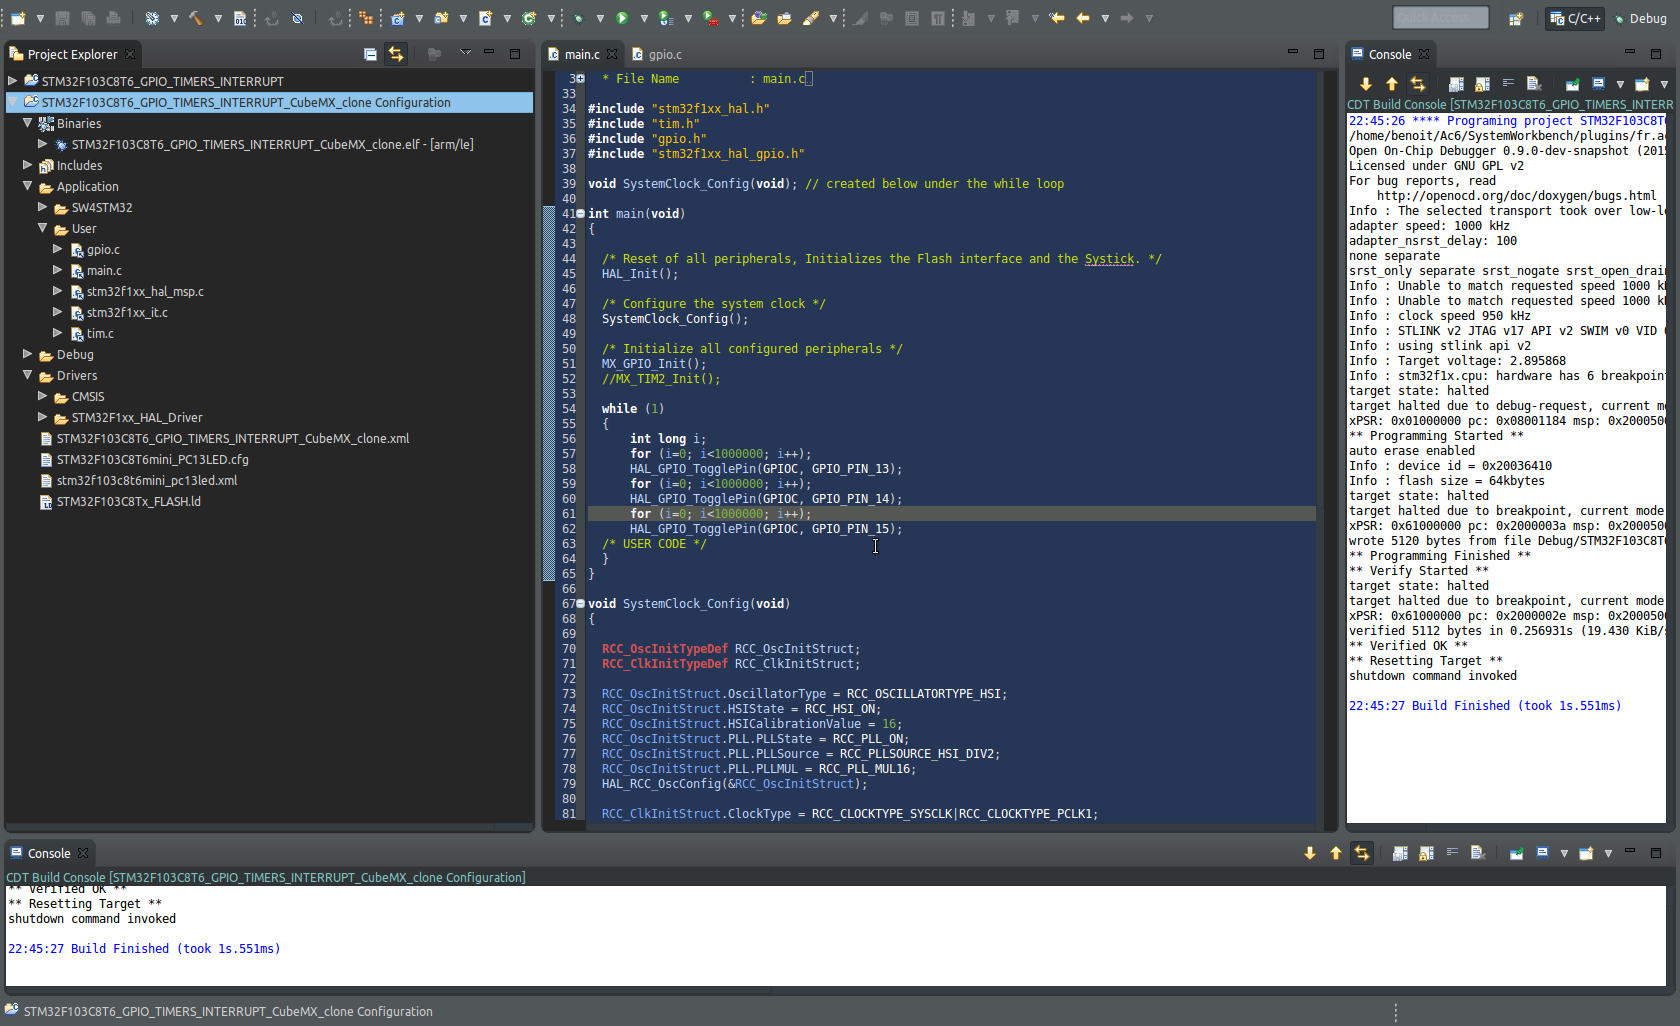Toggle scroll lock in bottom console
Viewport: 1680px width, 1026px height.
tap(1426, 853)
